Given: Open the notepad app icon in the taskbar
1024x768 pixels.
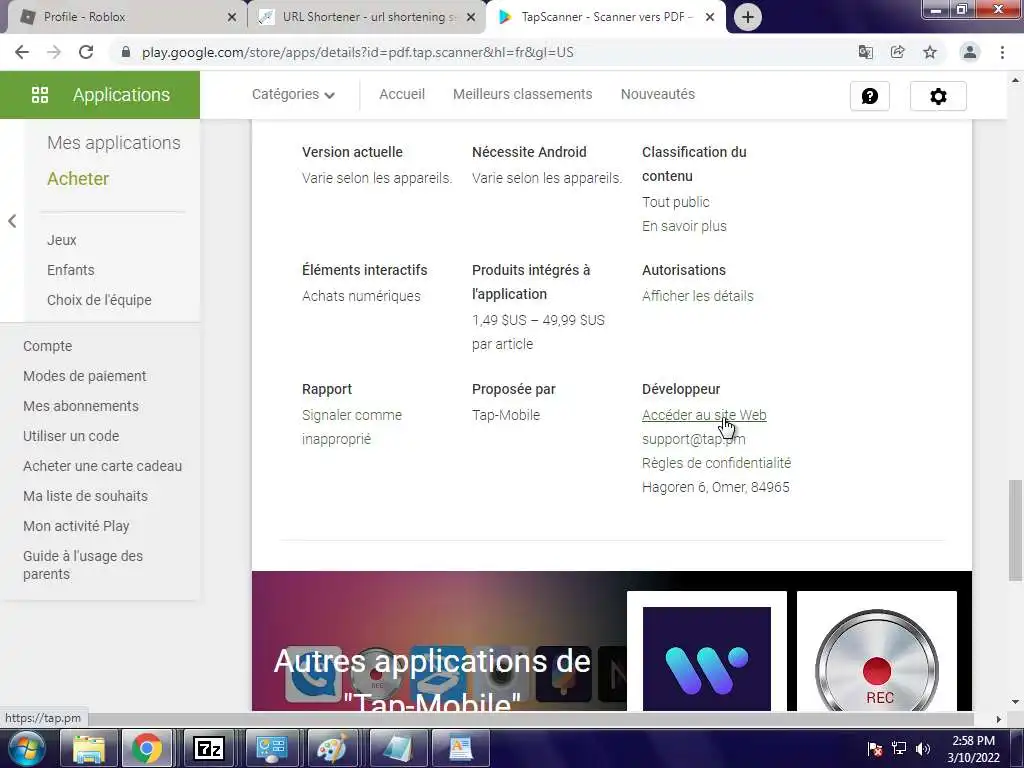Looking at the screenshot, I should click(398, 748).
